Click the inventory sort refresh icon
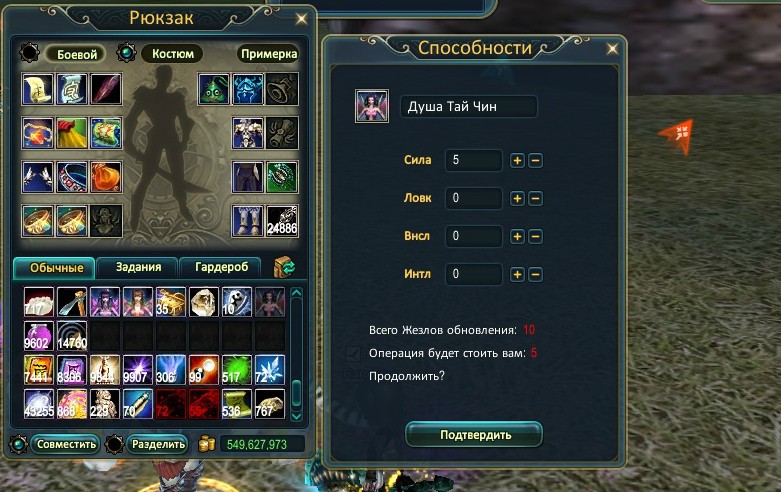781x492 pixels. pyautogui.click(x=284, y=267)
